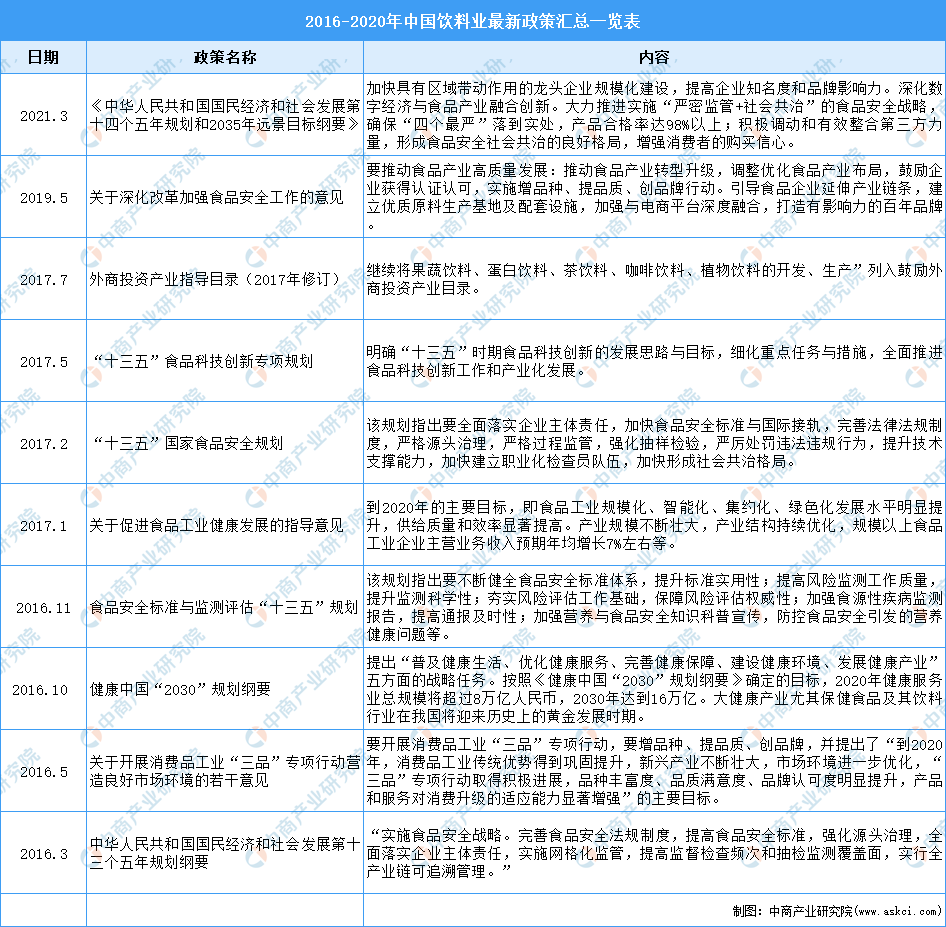The width and height of the screenshot is (946, 927).
Task: Click content text beginning "加快具有区域带动作用的龙头企业"
Action: click(654, 116)
